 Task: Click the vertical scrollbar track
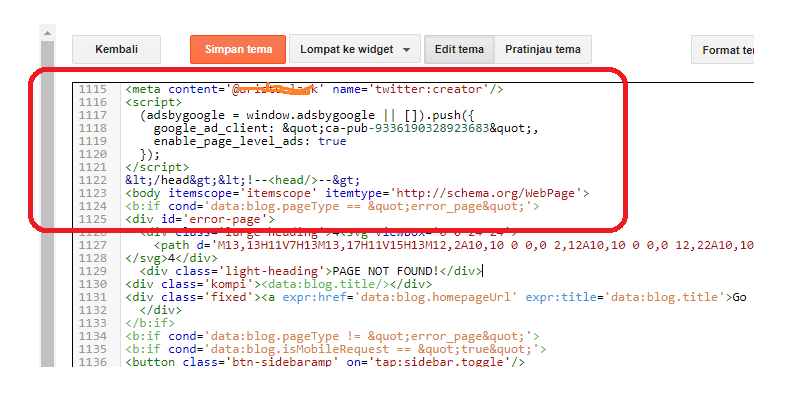48,202
